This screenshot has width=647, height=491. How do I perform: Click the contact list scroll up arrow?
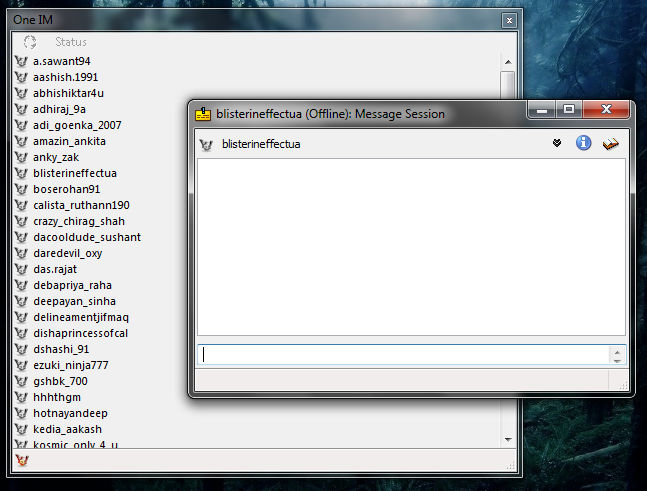pos(508,62)
